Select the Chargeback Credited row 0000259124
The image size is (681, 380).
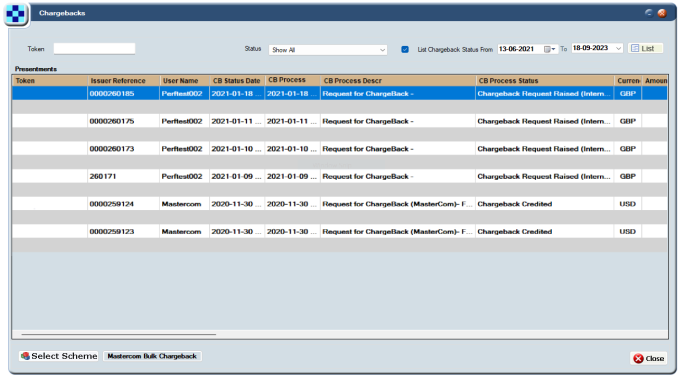[x=340, y=204]
